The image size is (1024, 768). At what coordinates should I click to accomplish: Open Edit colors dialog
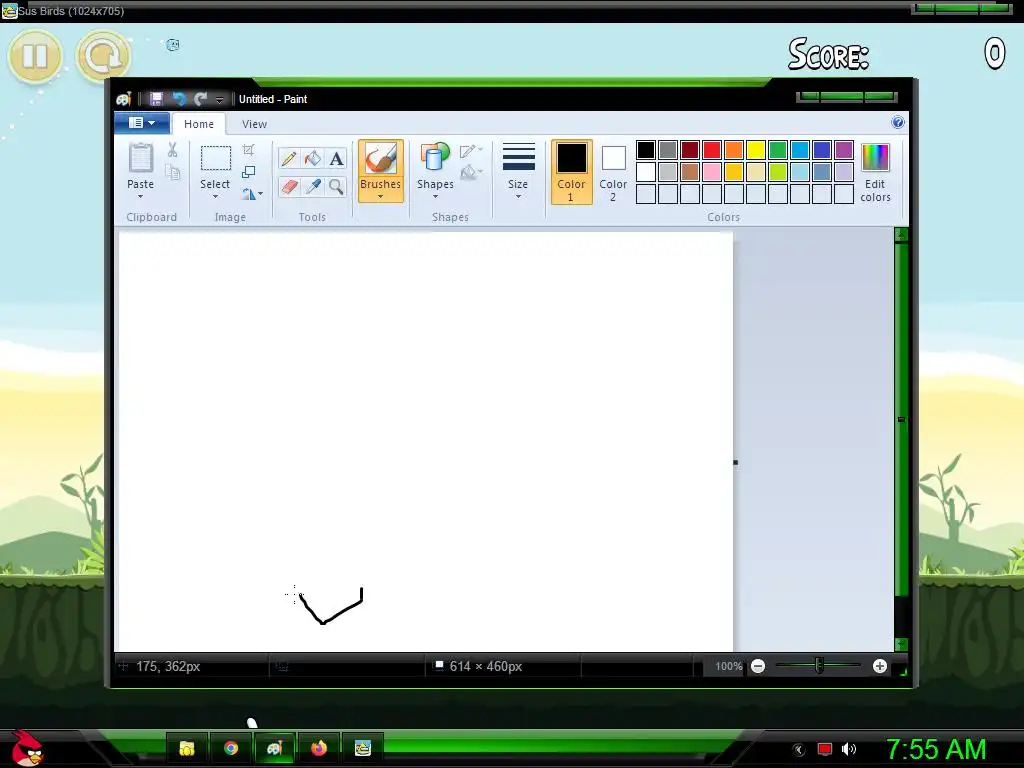(875, 172)
